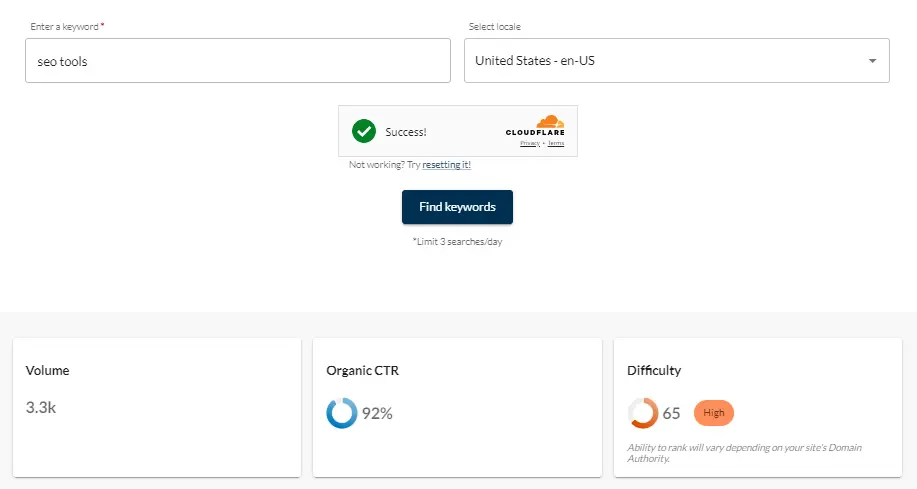Image resolution: width=917 pixels, height=489 pixels.
Task: Click the orange Difficulty gauge ring
Action: click(642, 413)
